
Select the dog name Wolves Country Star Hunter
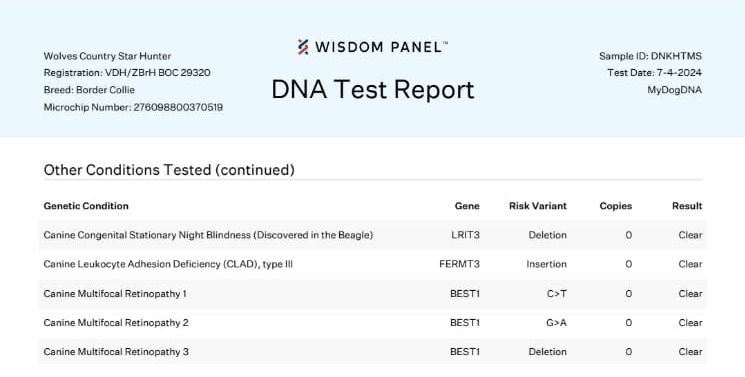tap(107, 56)
